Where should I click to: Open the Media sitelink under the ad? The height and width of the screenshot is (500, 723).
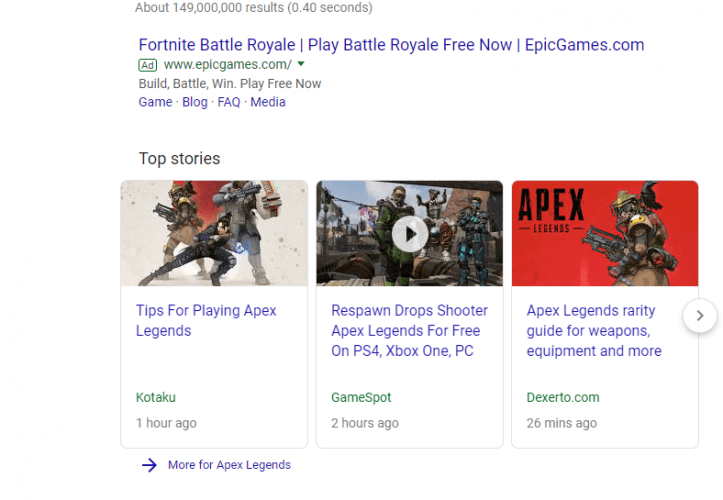268,102
